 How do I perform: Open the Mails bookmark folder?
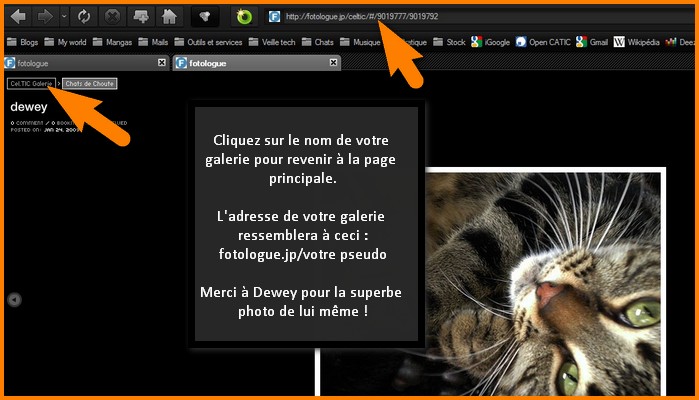coord(153,42)
